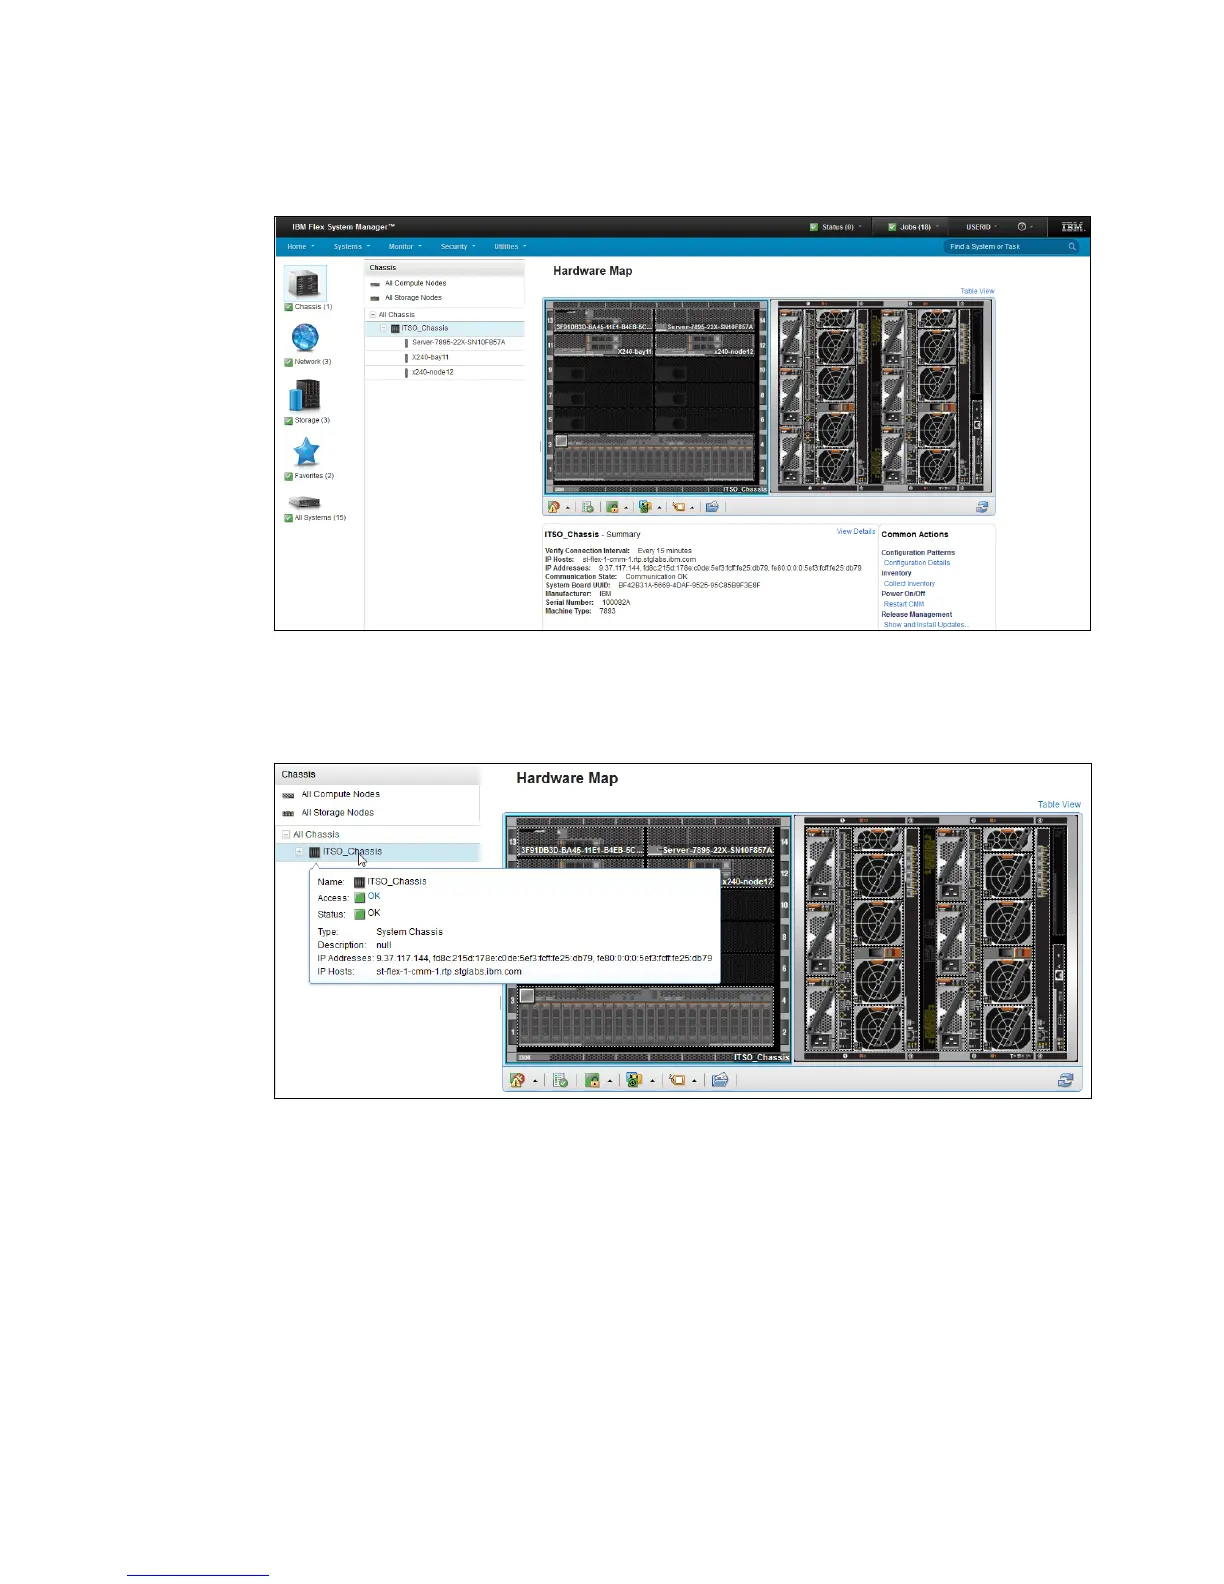Screen dimensions: 1224x1584
Task: Open the Security menu
Action: point(458,246)
